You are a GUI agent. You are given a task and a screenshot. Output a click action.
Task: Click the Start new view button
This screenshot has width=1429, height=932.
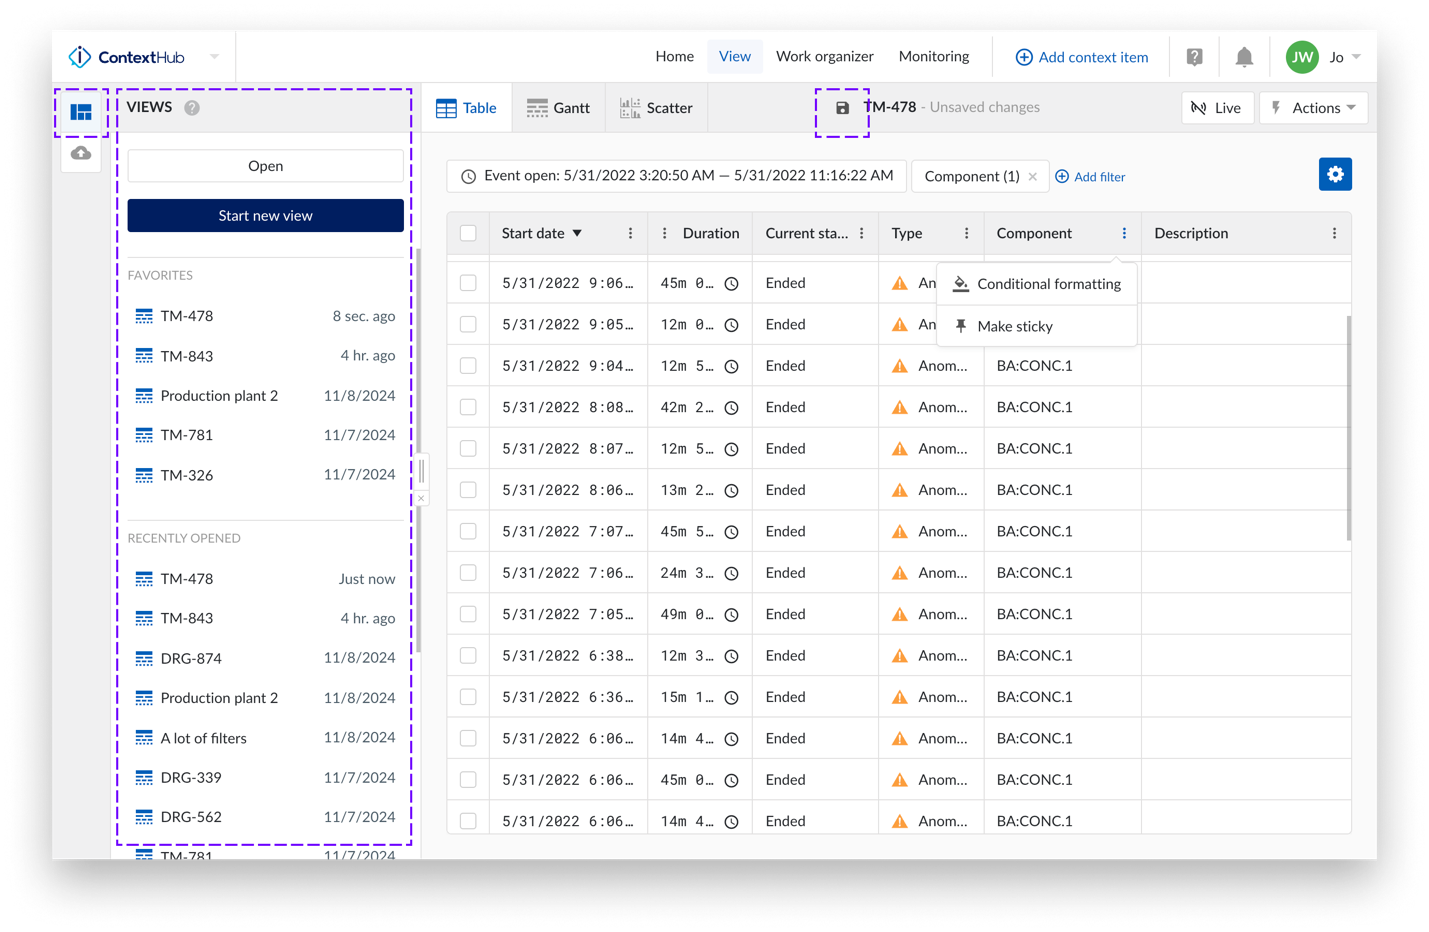[x=265, y=216]
